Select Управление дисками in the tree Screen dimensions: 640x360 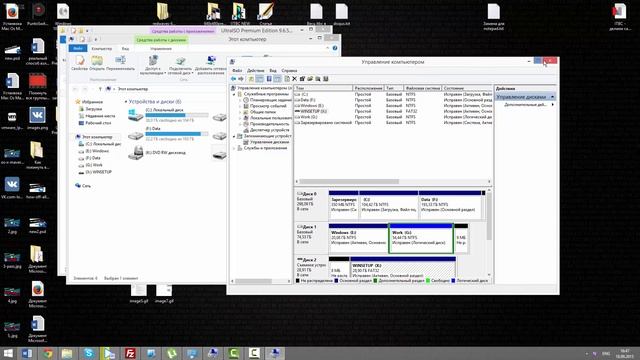[x=269, y=142]
